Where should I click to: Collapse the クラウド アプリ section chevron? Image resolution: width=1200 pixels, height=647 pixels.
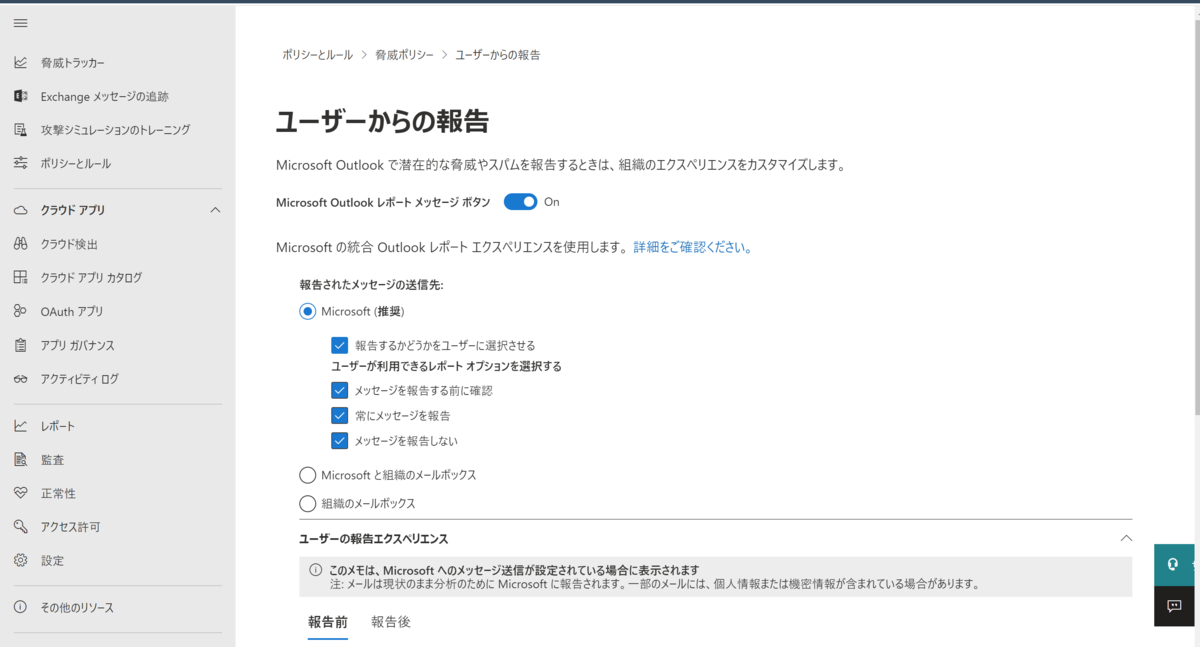pyautogui.click(x=215, y=210)
